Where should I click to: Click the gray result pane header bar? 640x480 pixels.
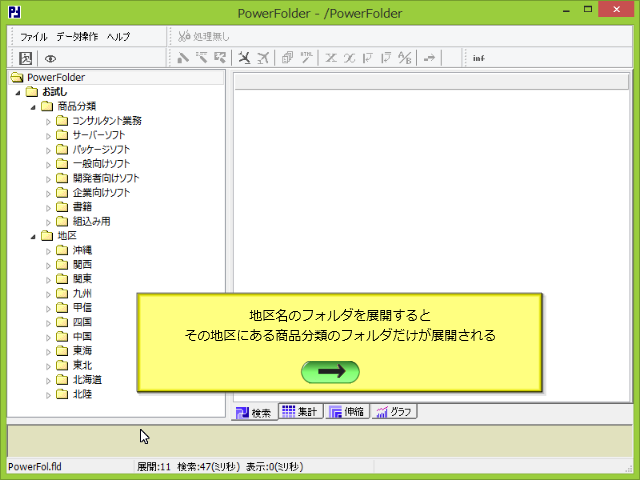[431, 82]
